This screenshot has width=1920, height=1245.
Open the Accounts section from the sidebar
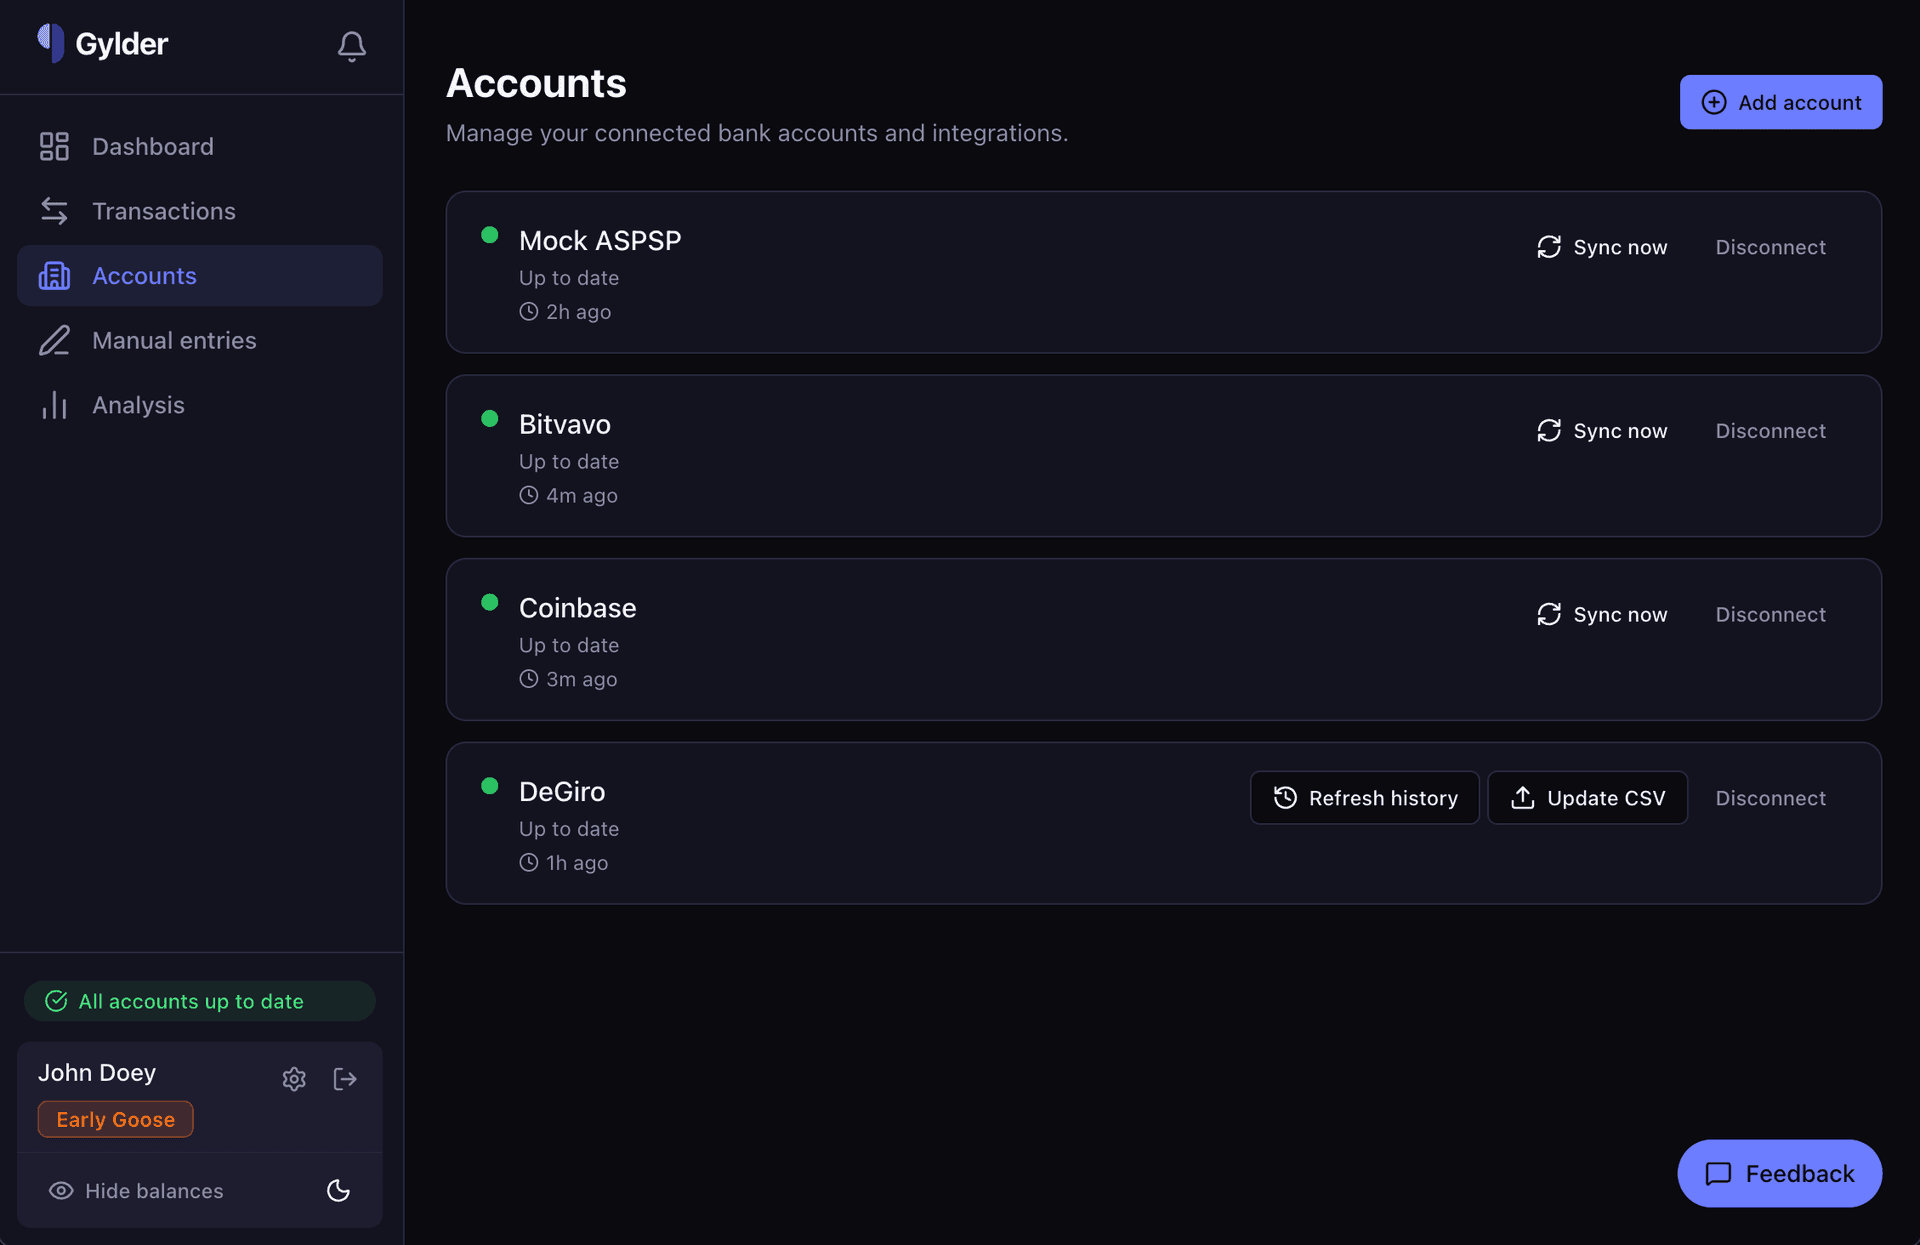point(144,275)
